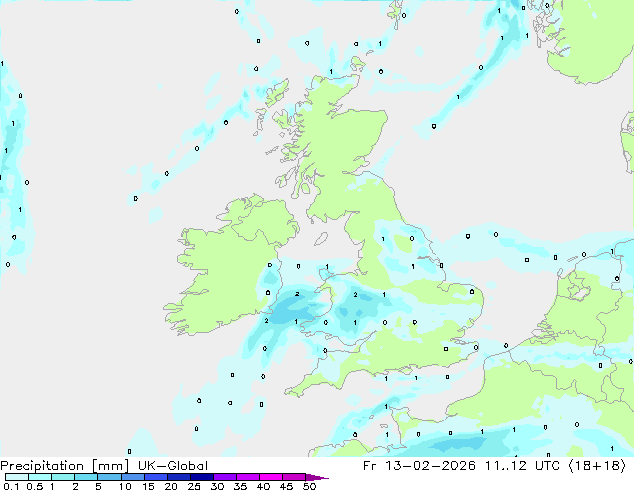Viewport: 634px width, 490px height.
Task: Click the 20–25 mm legend color box
Action: tap(178, 477)
